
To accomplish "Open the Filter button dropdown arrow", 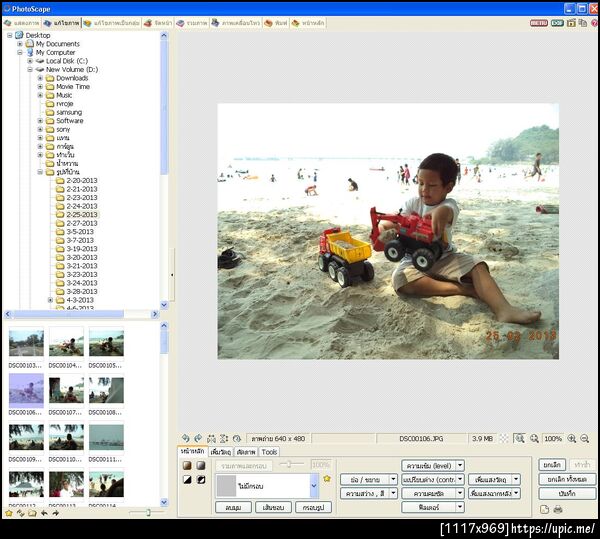I will tap(460, 507).
